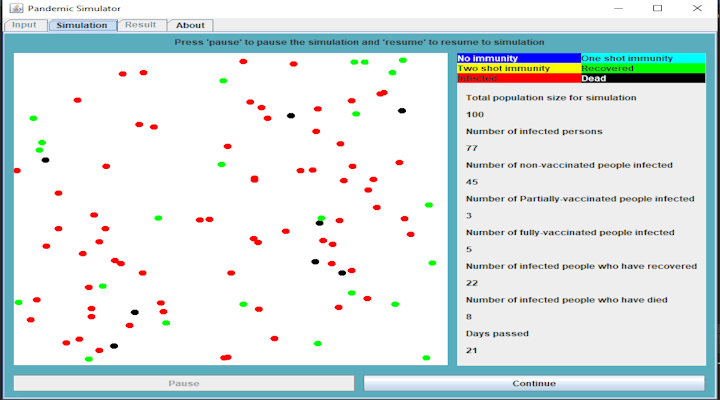Click the 'Two shot immunity' yellow legend swatch

coord(519,68)
